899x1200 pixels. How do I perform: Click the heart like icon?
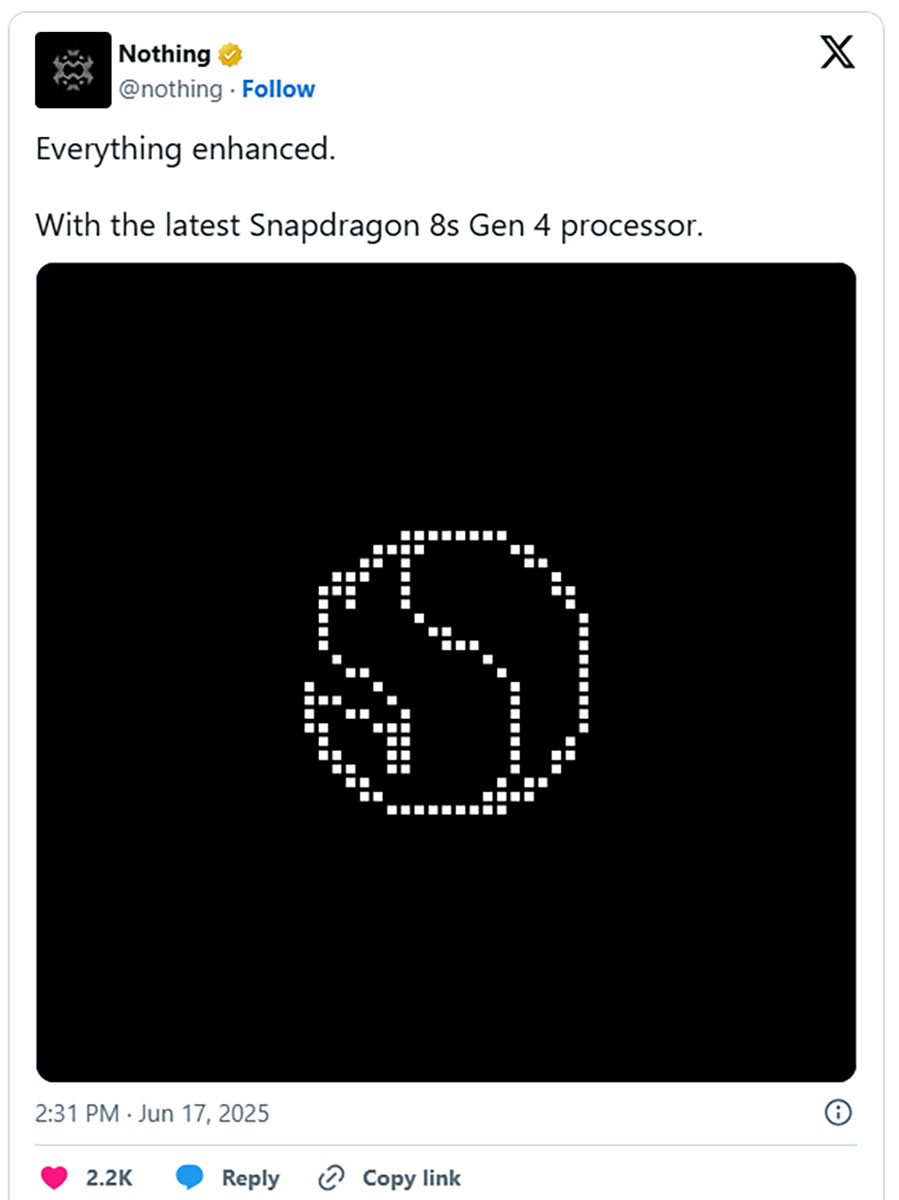pyautogui.click(x=54, y=1177)
